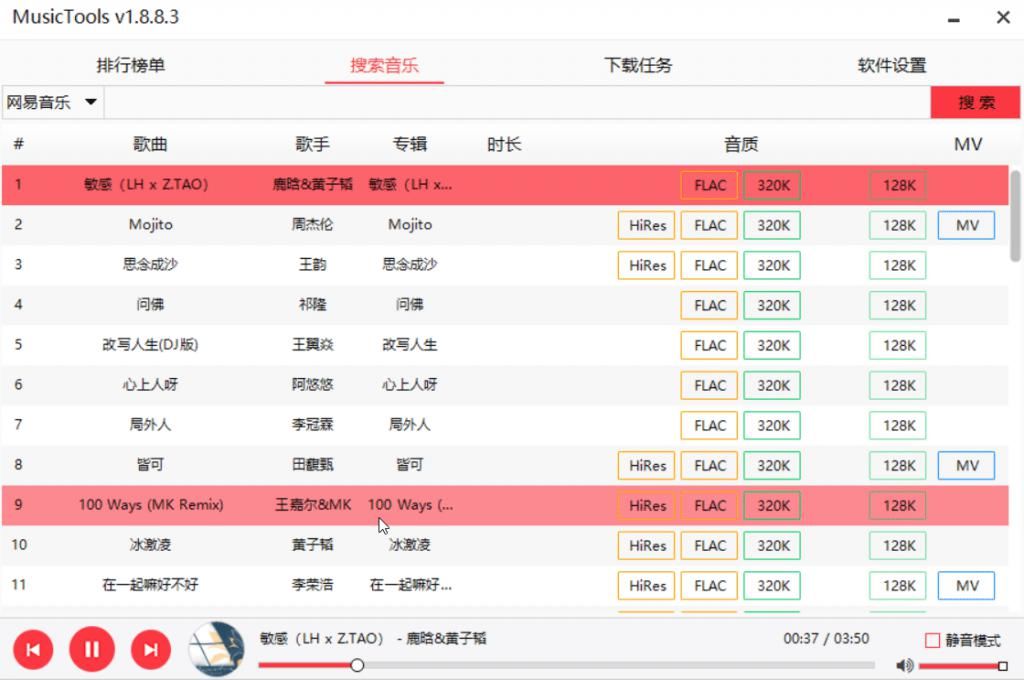The image size is (1024, 680).
Task: Select the song 敏感 (LH x Z.TAO)
Action: tap(150, 185)
